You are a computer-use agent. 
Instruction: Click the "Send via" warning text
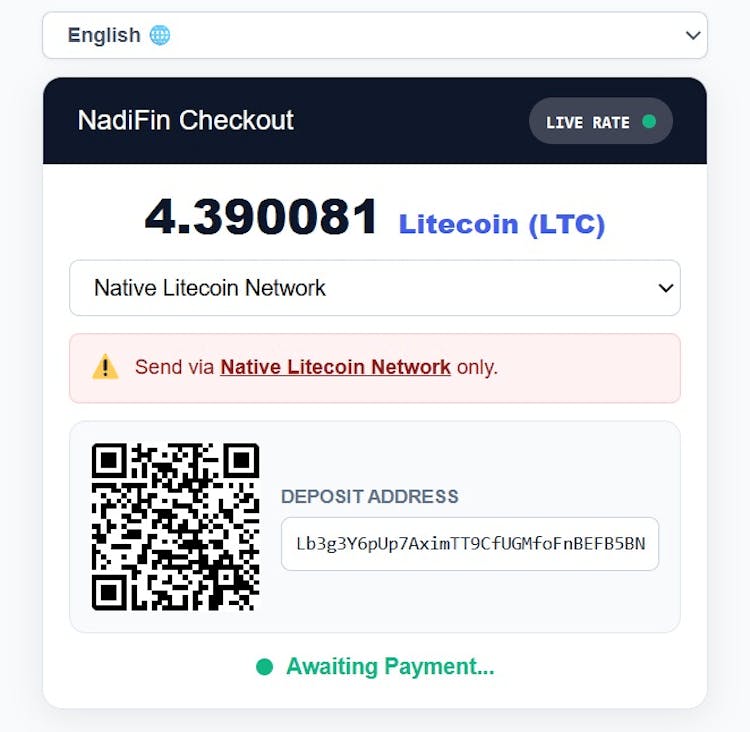[175, 367]
